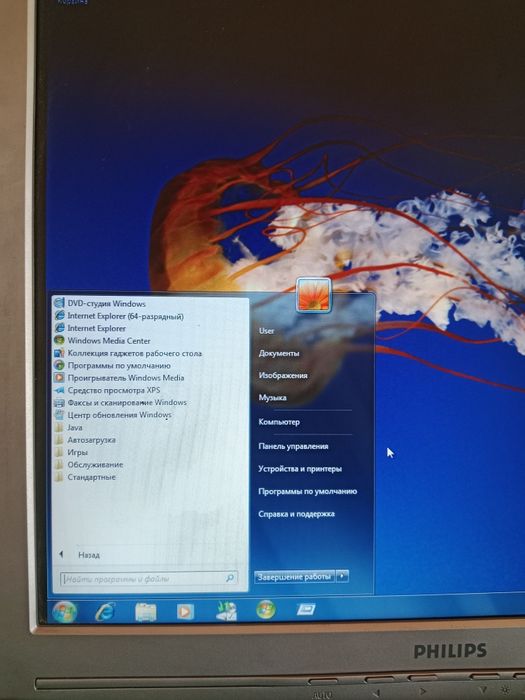Click the Завершение работы button
This screenshot has width=525, height=700.
click(x=295, y=576)
